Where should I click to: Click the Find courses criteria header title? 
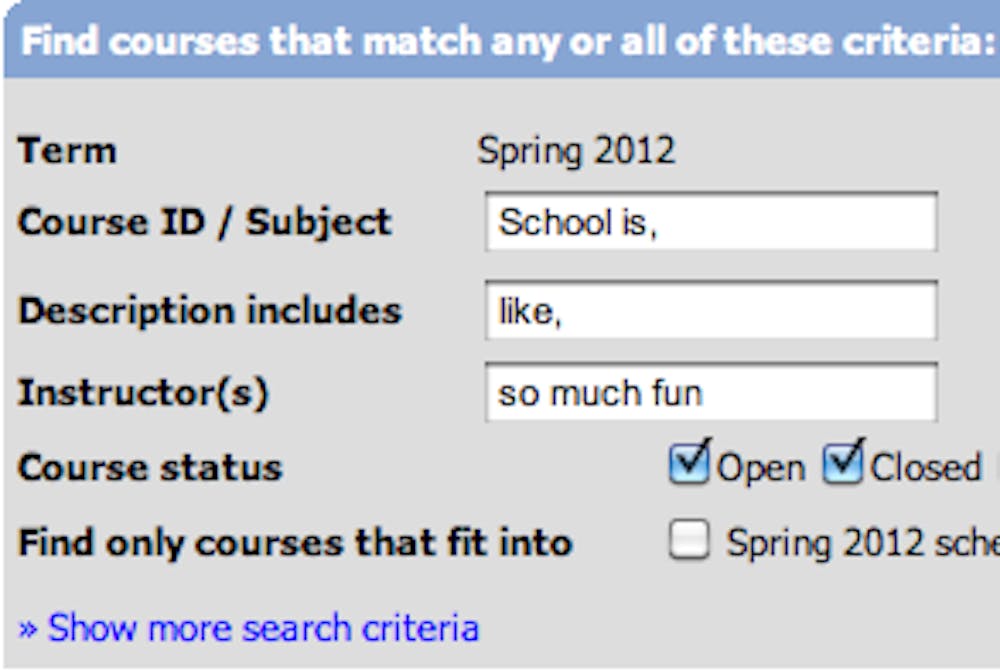point(507,42)
